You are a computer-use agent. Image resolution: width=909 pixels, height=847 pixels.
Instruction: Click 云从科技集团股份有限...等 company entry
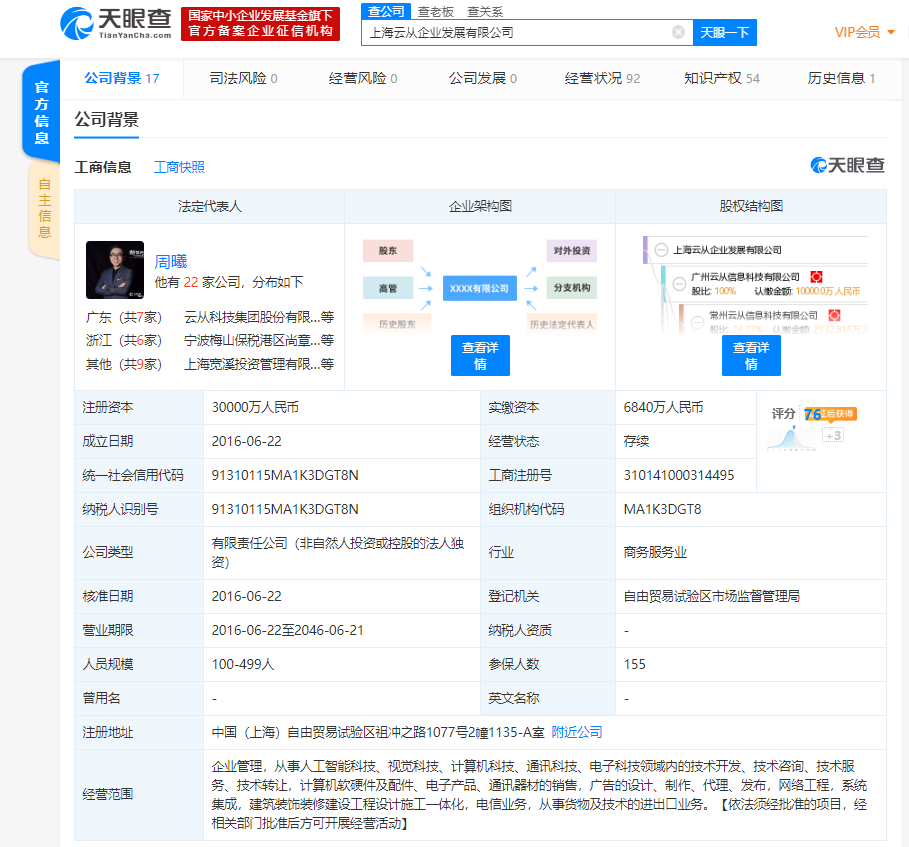259,318
